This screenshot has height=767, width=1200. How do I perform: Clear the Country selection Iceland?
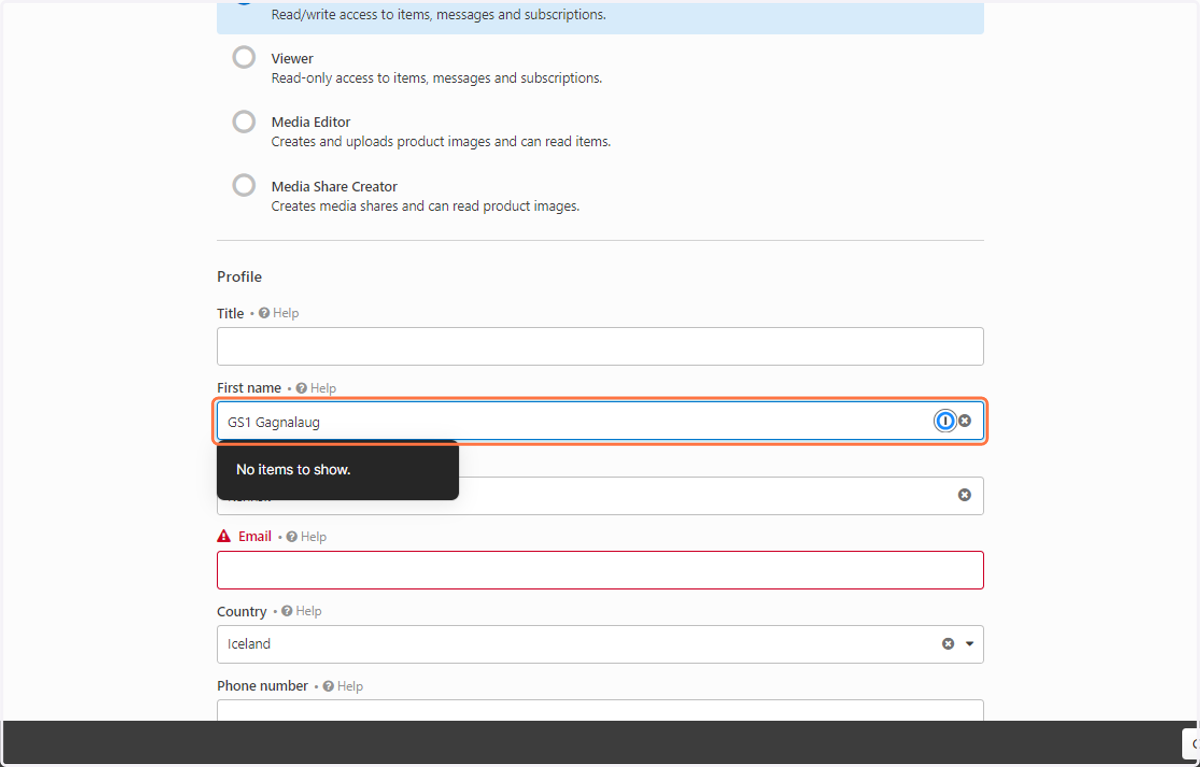948,644
